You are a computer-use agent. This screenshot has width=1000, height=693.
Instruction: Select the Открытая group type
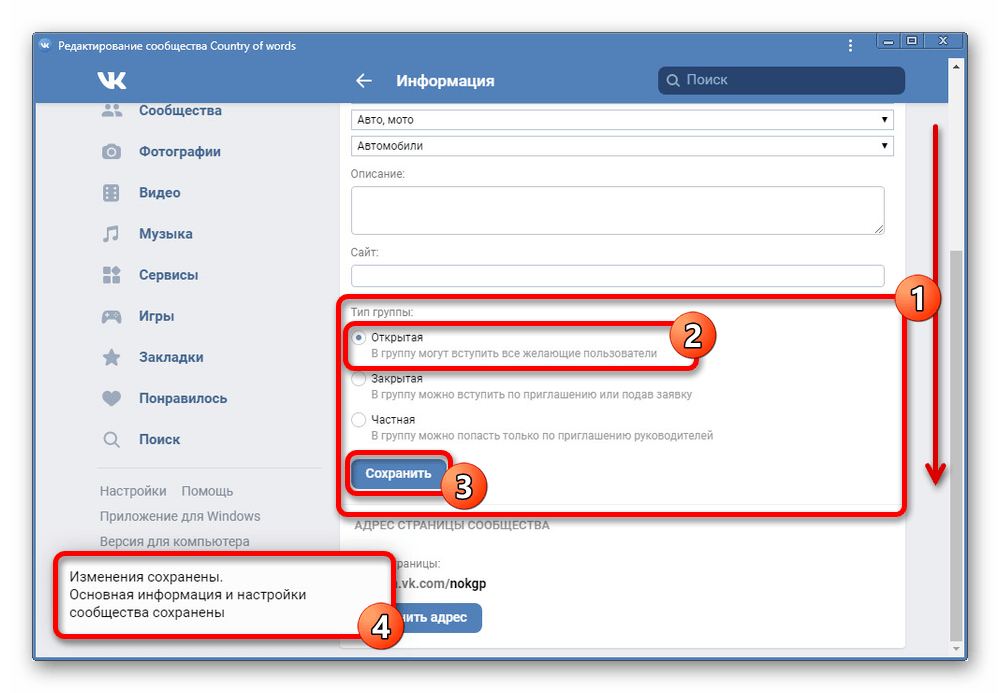(x=359, y=339)
